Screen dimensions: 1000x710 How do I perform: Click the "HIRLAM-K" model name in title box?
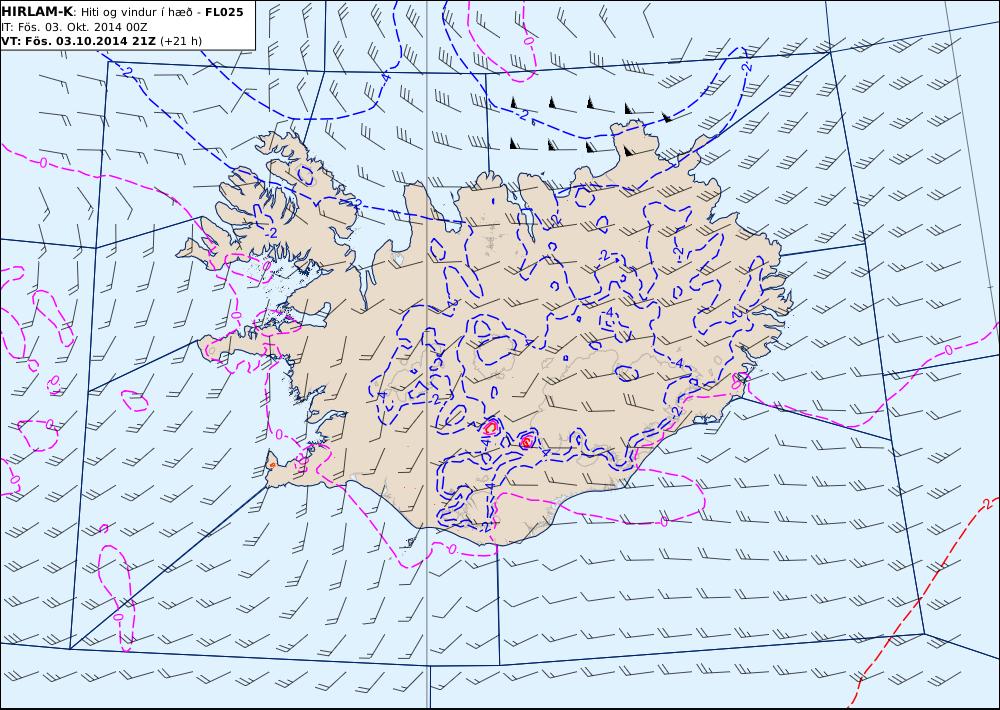pyautogui.click(x=37, y=12)
